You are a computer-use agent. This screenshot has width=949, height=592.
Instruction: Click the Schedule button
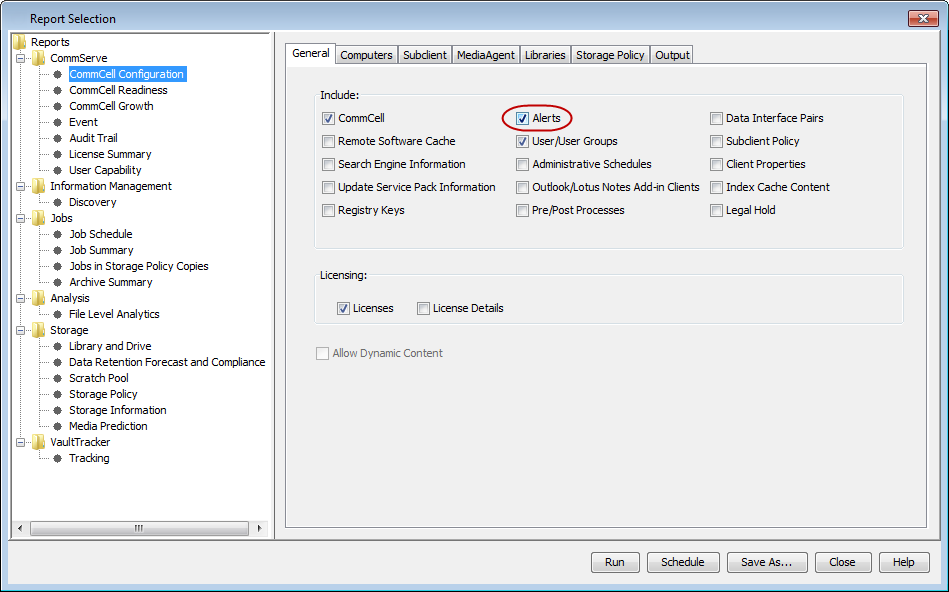[x=683, y=562]
